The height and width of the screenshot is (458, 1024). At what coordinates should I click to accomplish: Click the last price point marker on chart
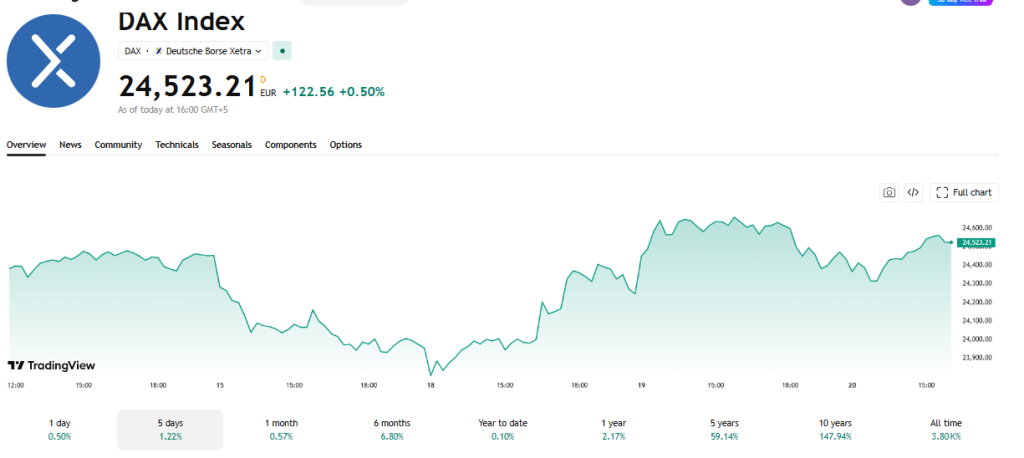(950, 242)
